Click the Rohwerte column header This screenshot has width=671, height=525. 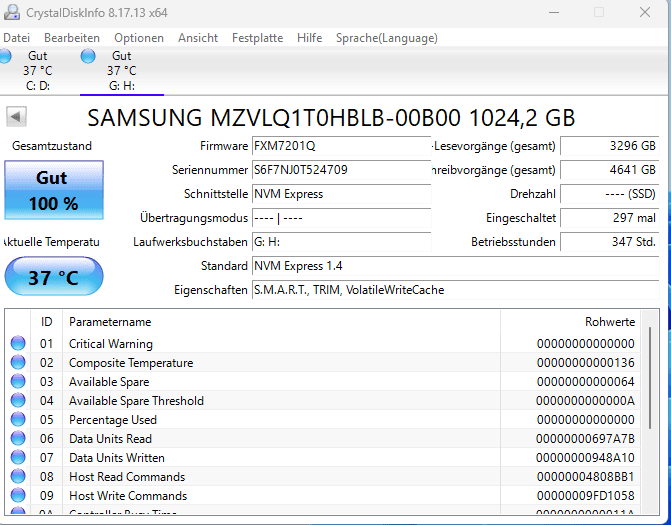pos(570,322)
